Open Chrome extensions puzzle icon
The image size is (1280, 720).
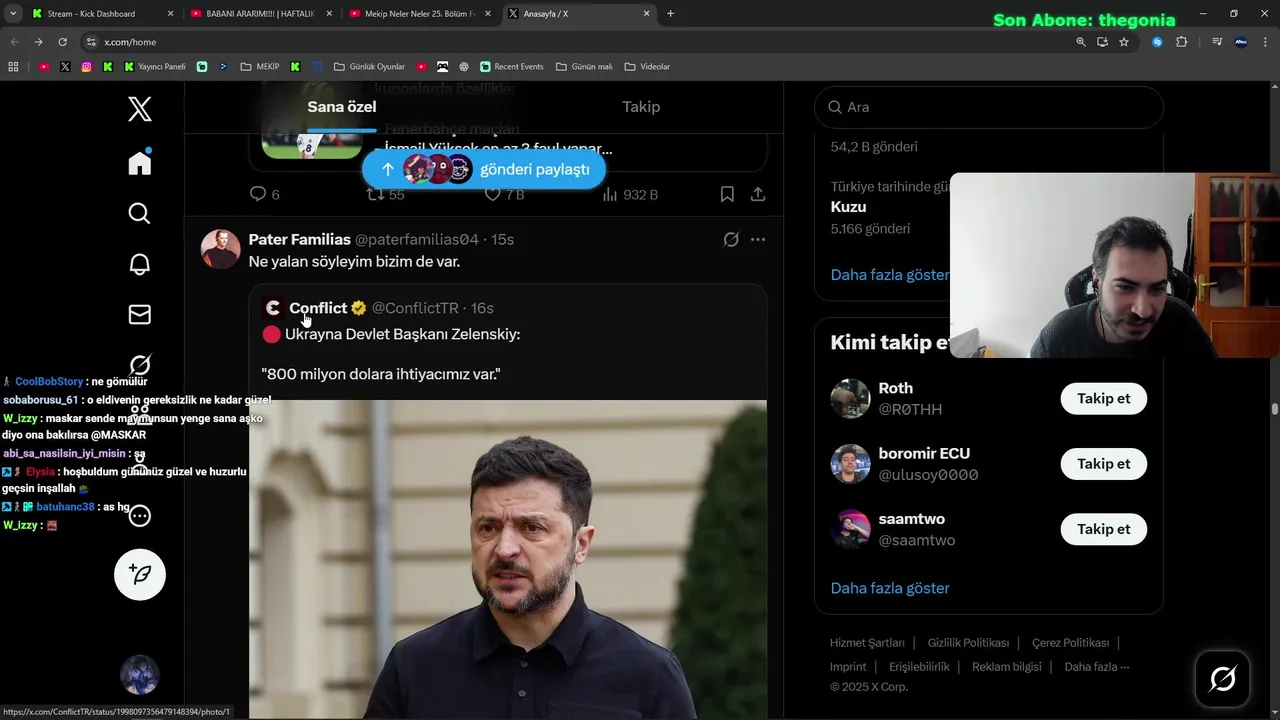tap(1182, 42)
